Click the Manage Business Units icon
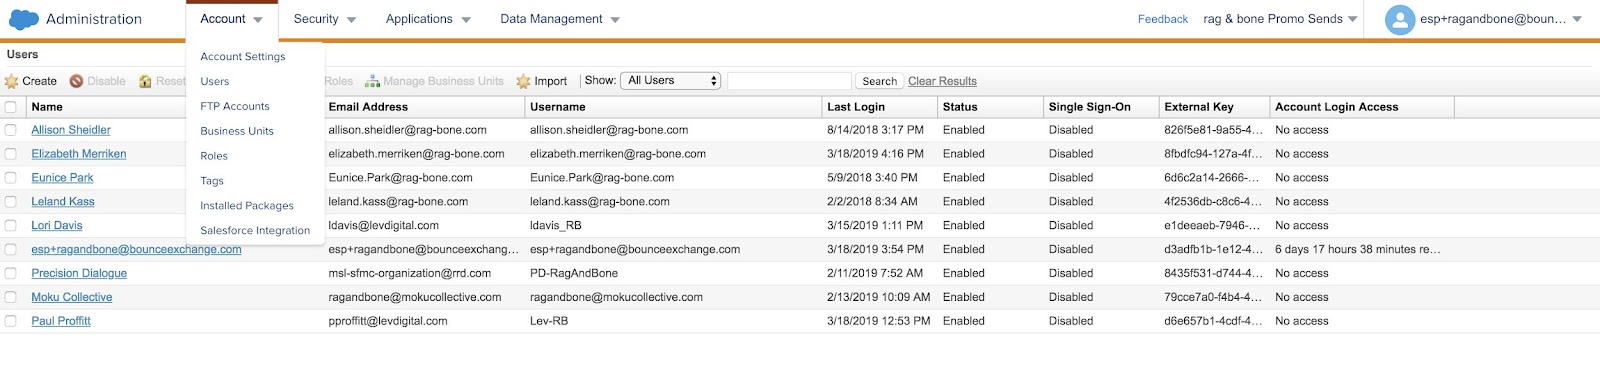The width and height of the screenshot is (1600, 365). (372, 81)
